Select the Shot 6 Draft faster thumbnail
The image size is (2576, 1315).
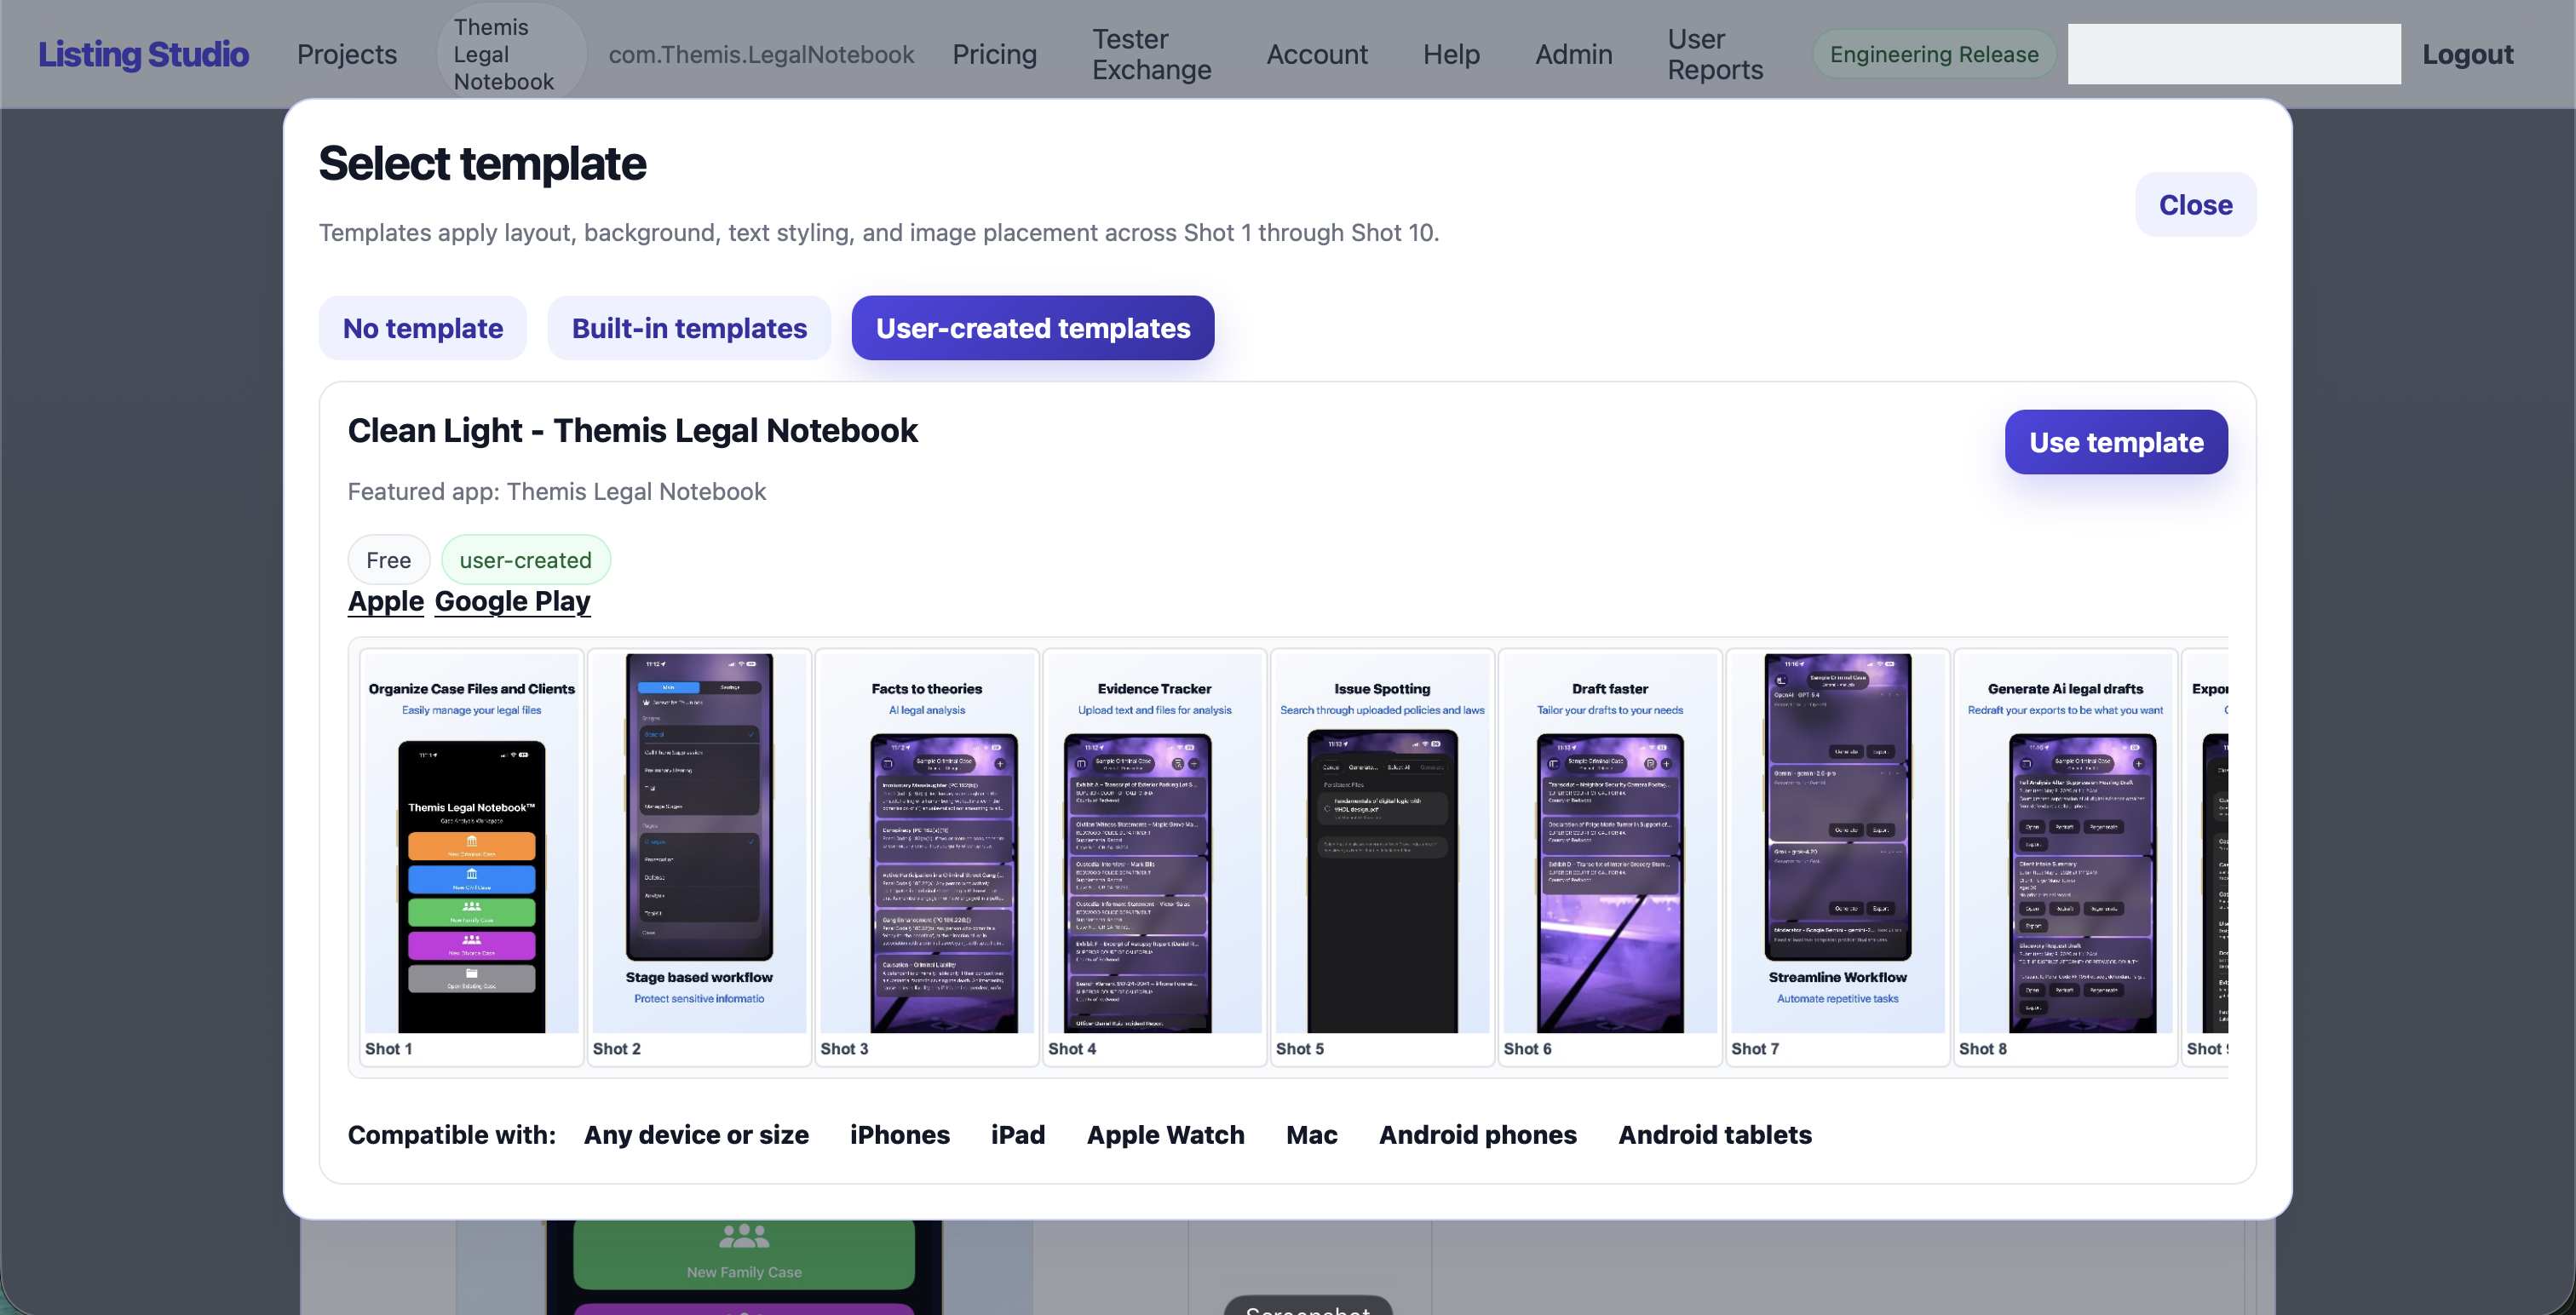point(1610,857)
